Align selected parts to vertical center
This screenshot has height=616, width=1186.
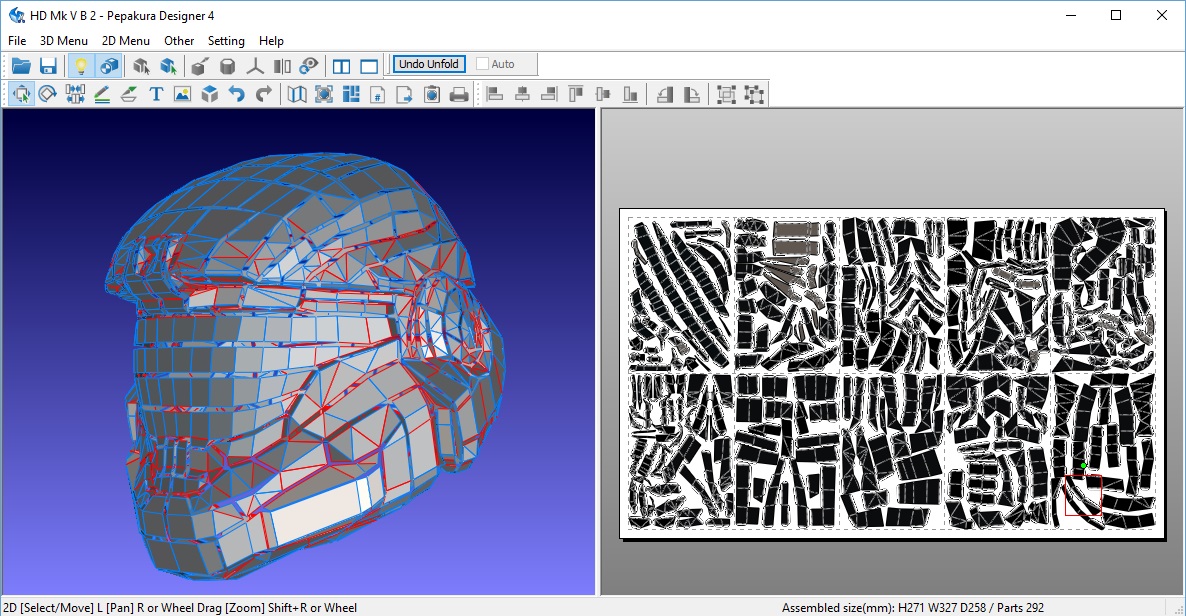(x=603, y=94)
